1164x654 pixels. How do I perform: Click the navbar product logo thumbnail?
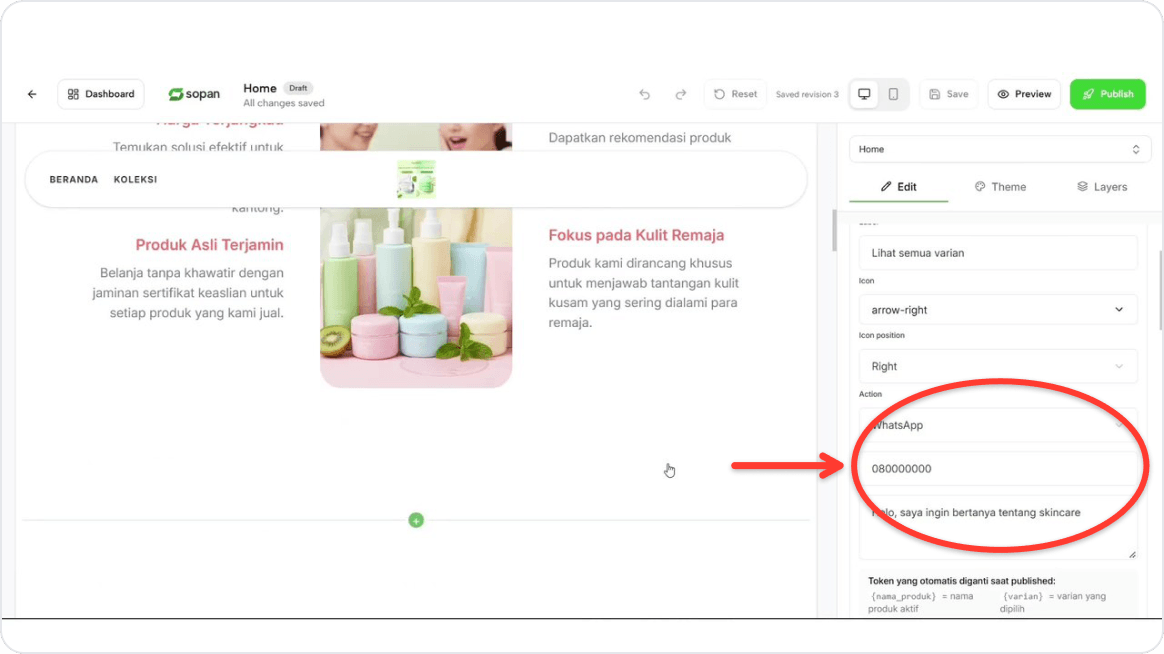click(x=416, y=179)
